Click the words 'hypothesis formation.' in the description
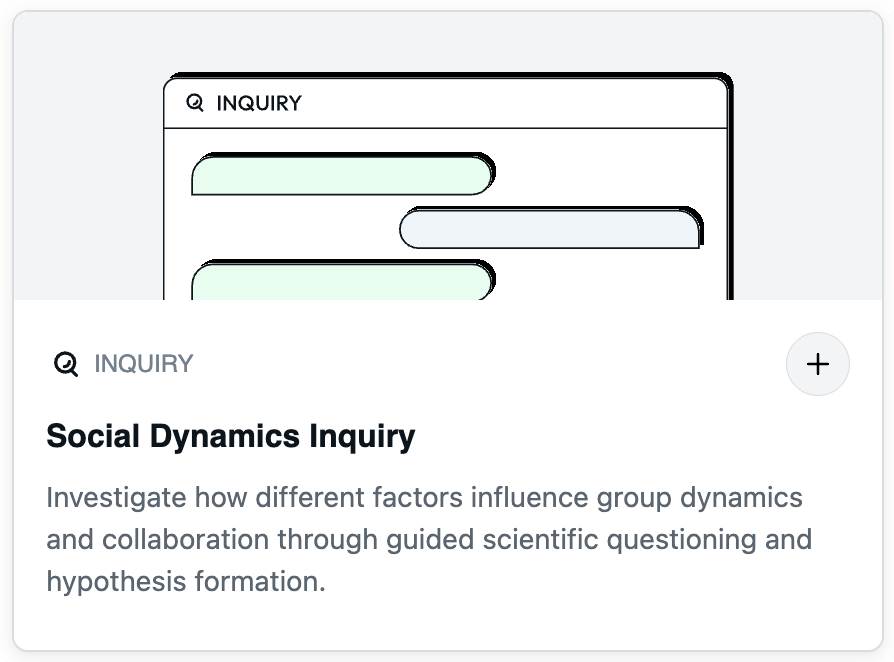 point(186,582)
